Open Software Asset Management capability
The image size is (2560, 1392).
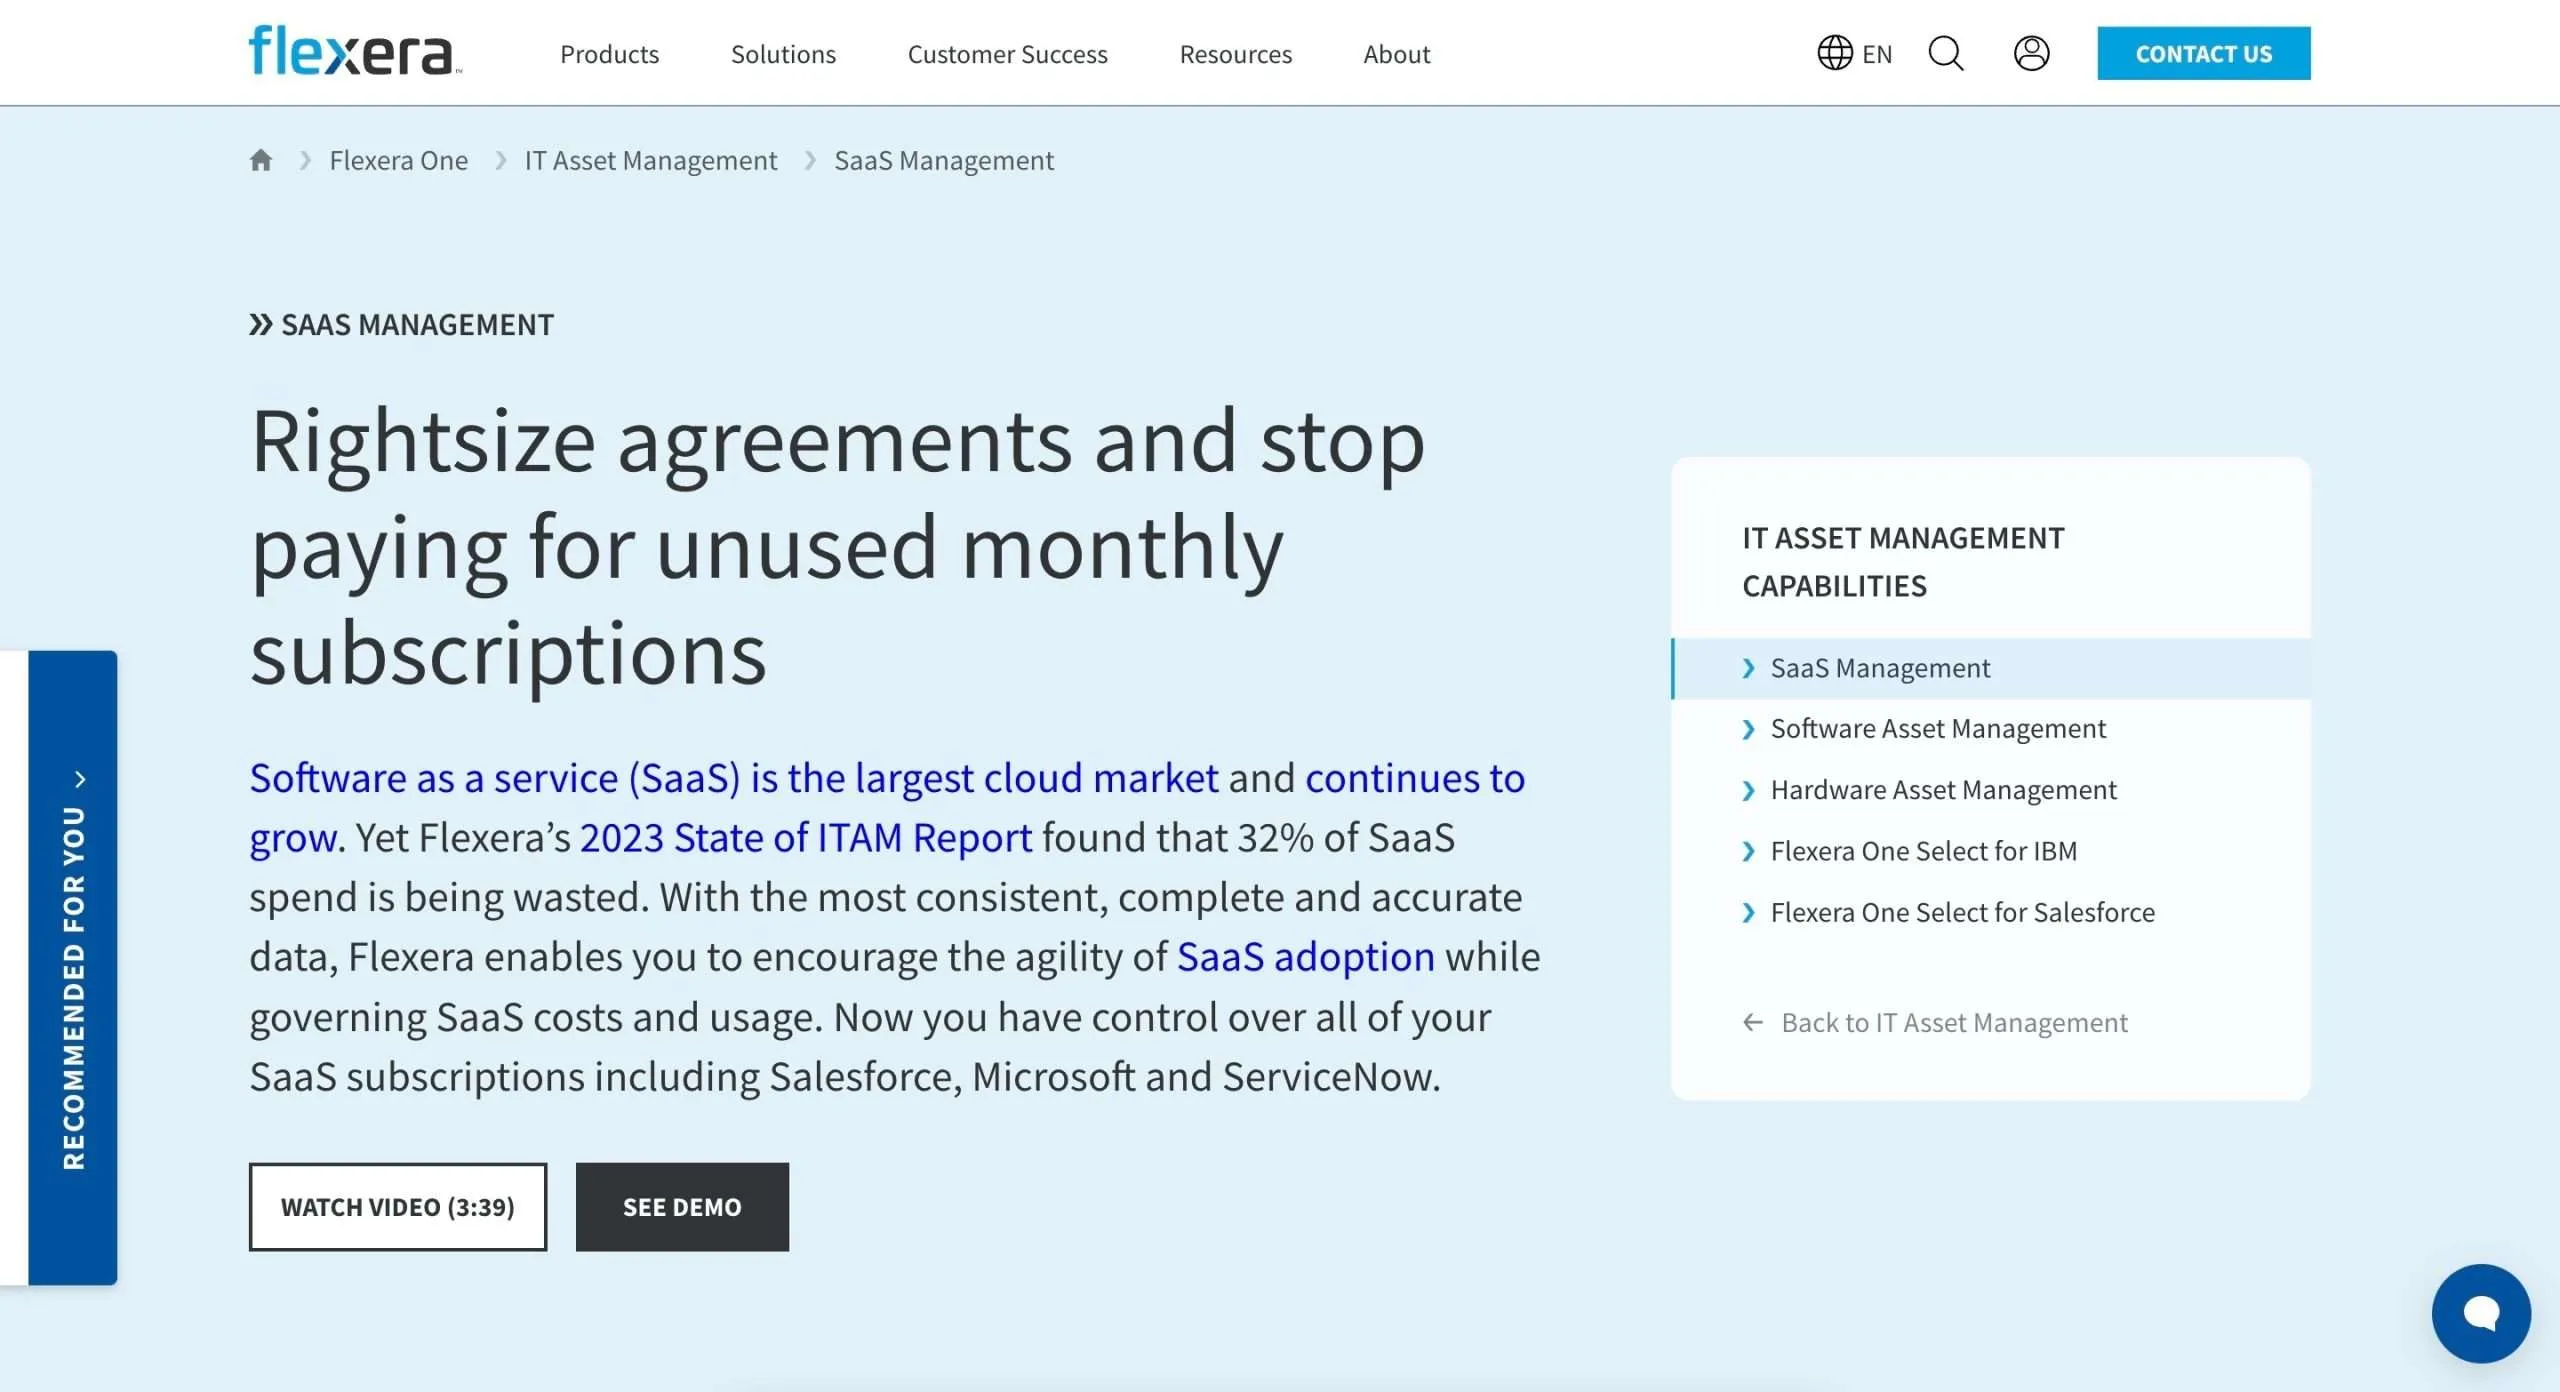(1938, 729)
